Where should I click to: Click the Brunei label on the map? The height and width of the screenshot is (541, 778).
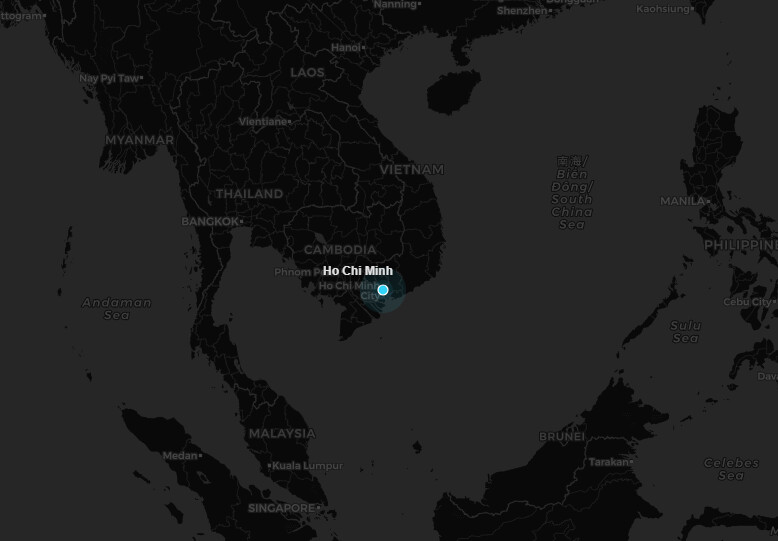pyautogui.click(x=561, y=436)
